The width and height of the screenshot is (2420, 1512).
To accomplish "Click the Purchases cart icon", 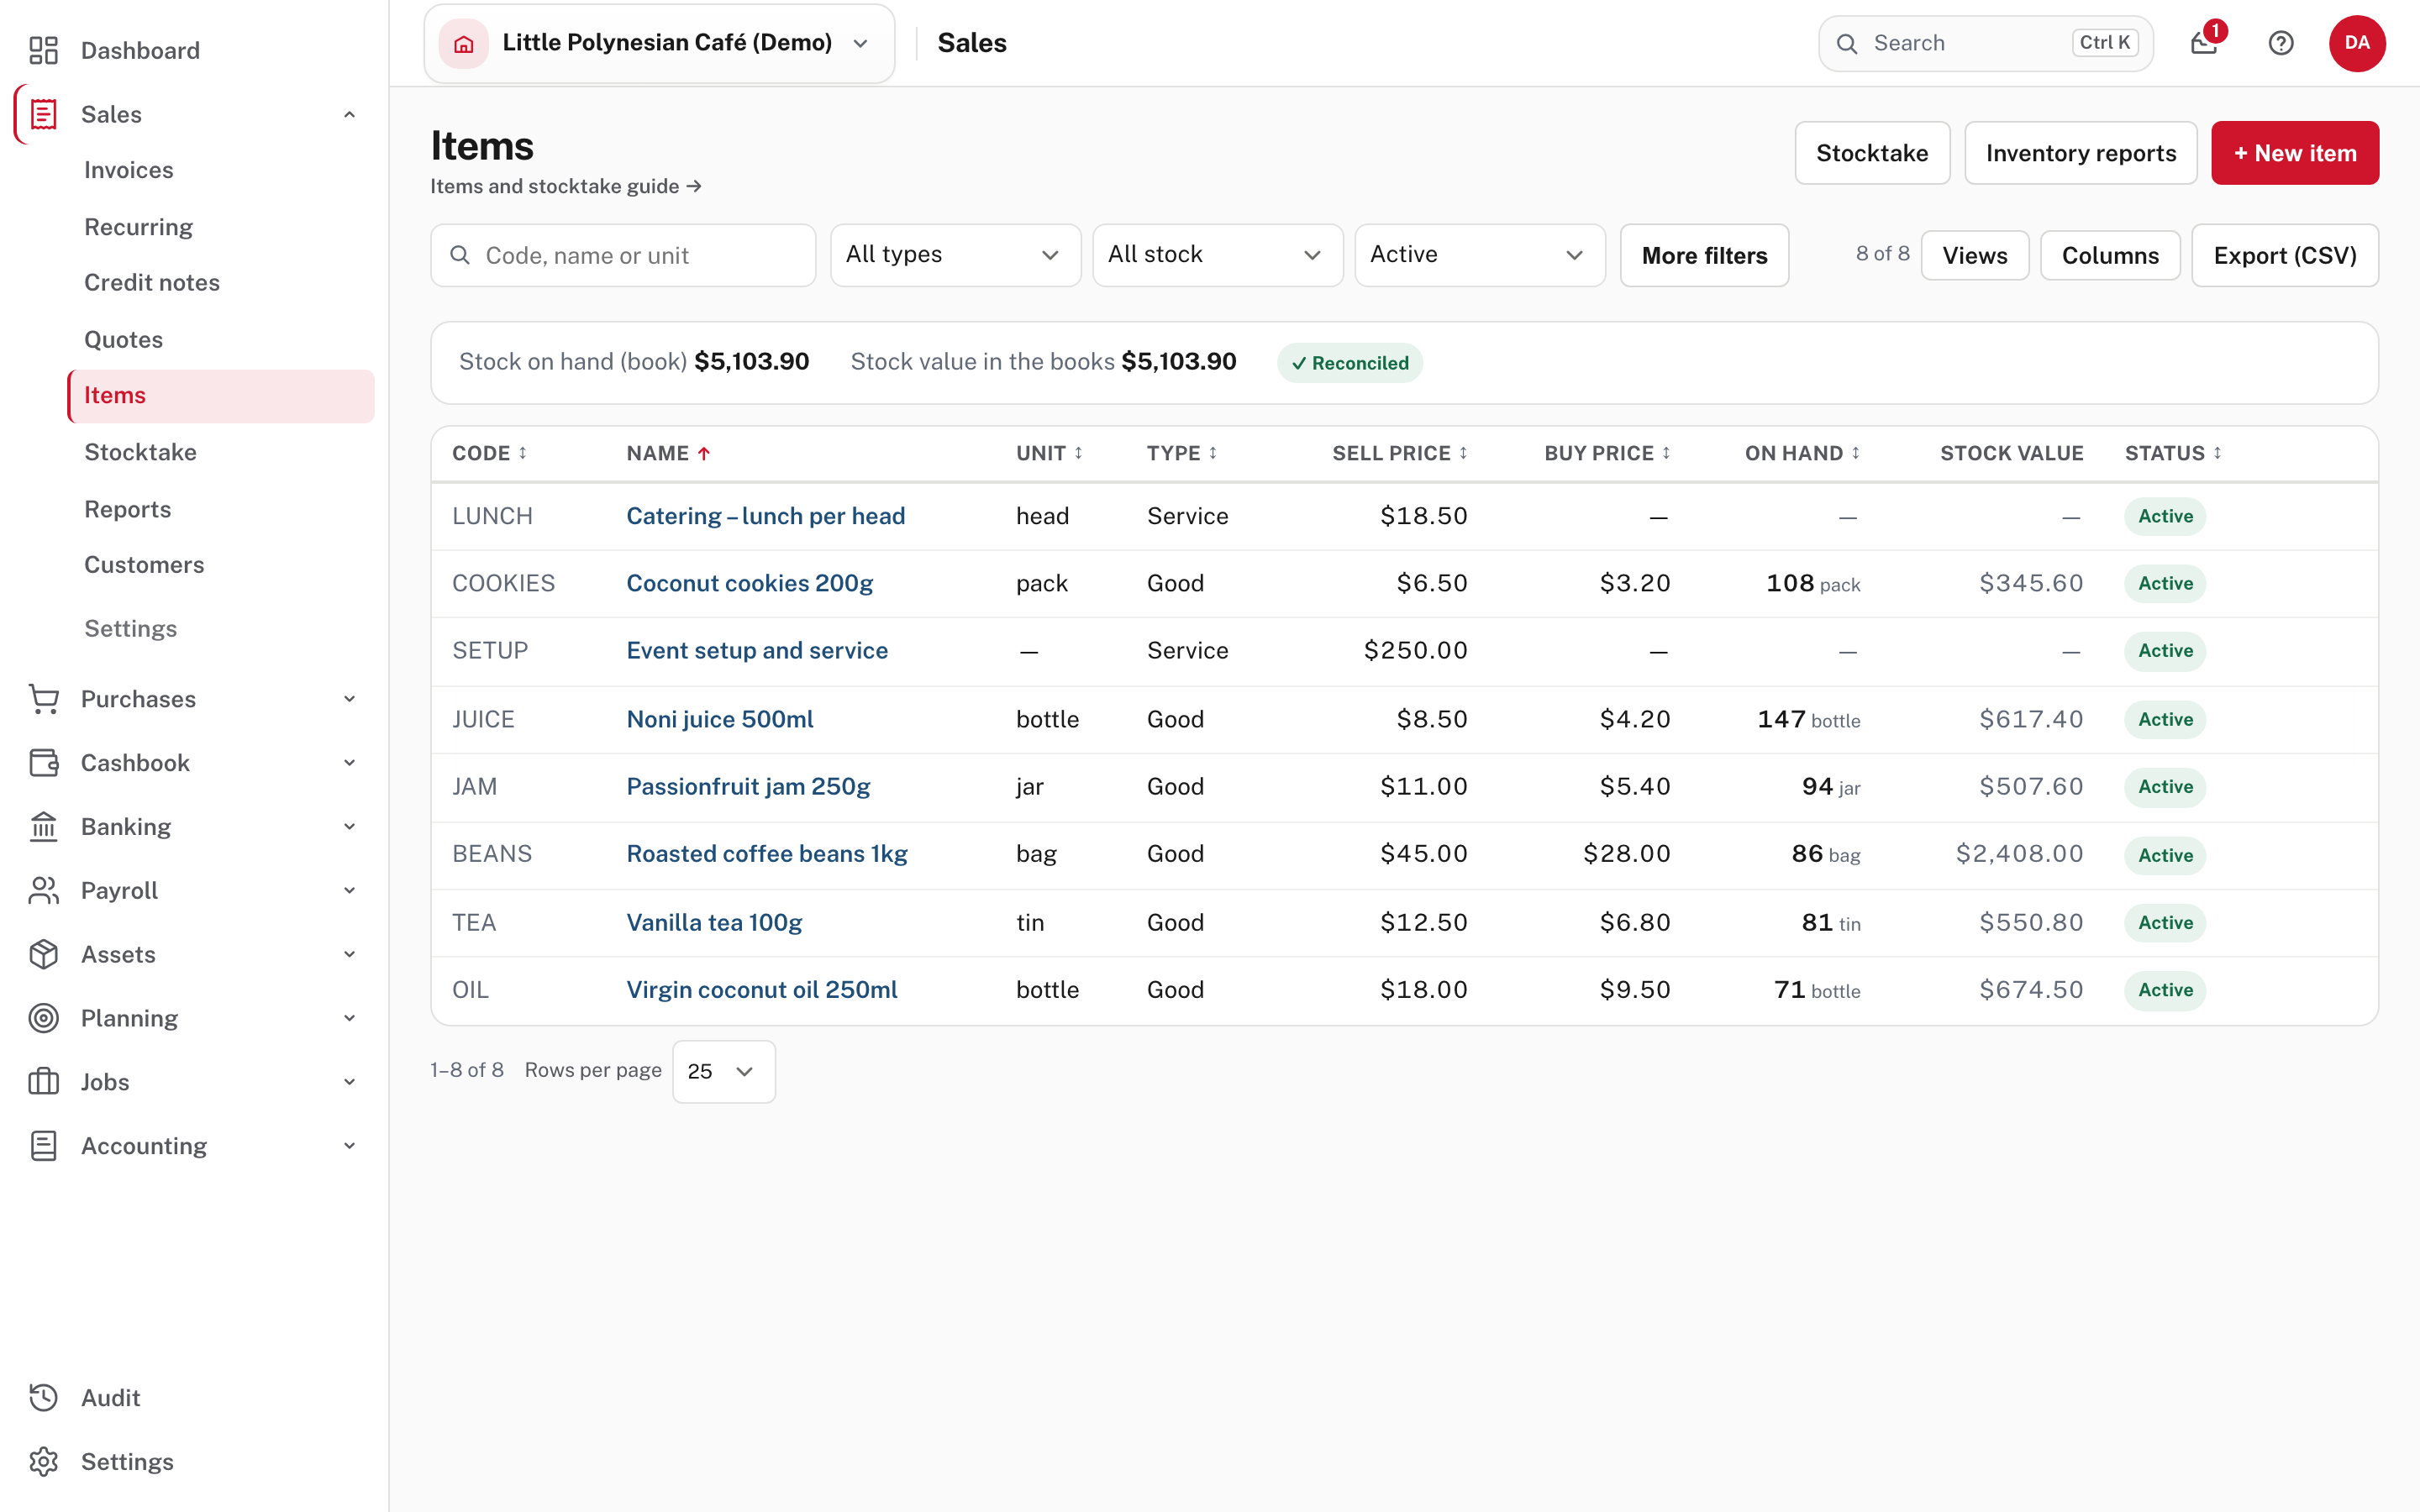I will click(x=43, y=699).
